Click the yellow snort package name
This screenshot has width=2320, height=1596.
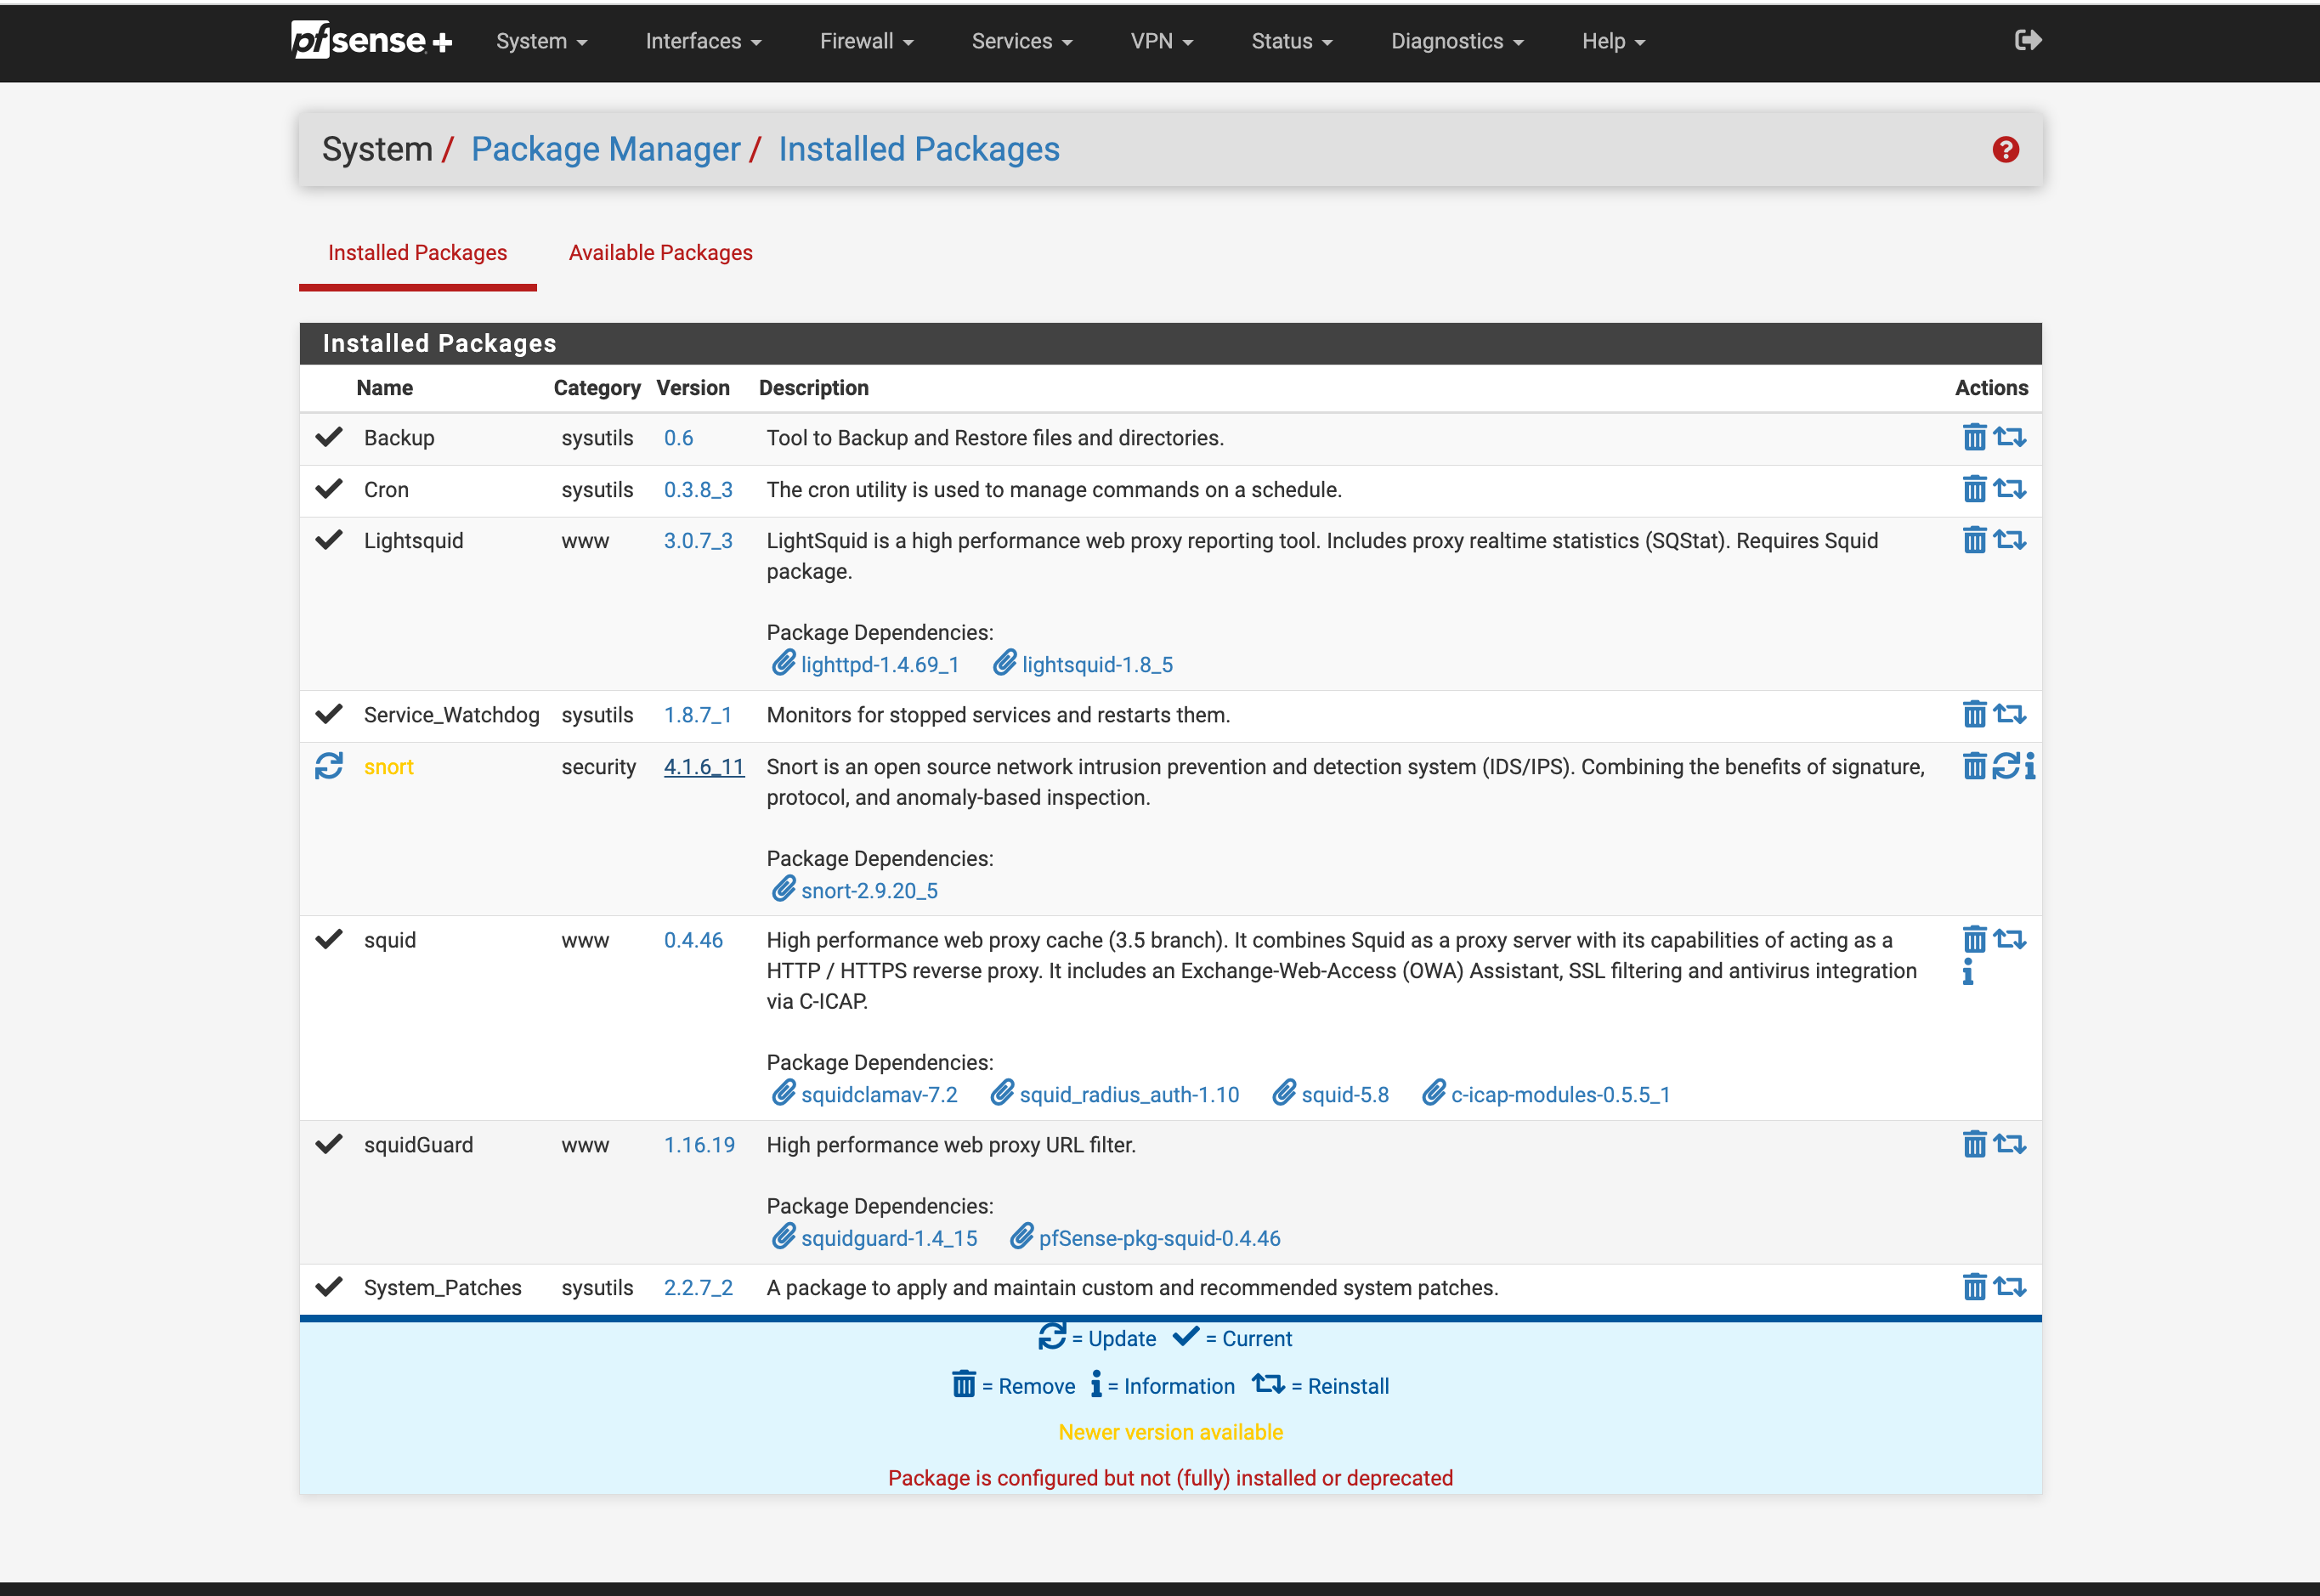[389, 767]
